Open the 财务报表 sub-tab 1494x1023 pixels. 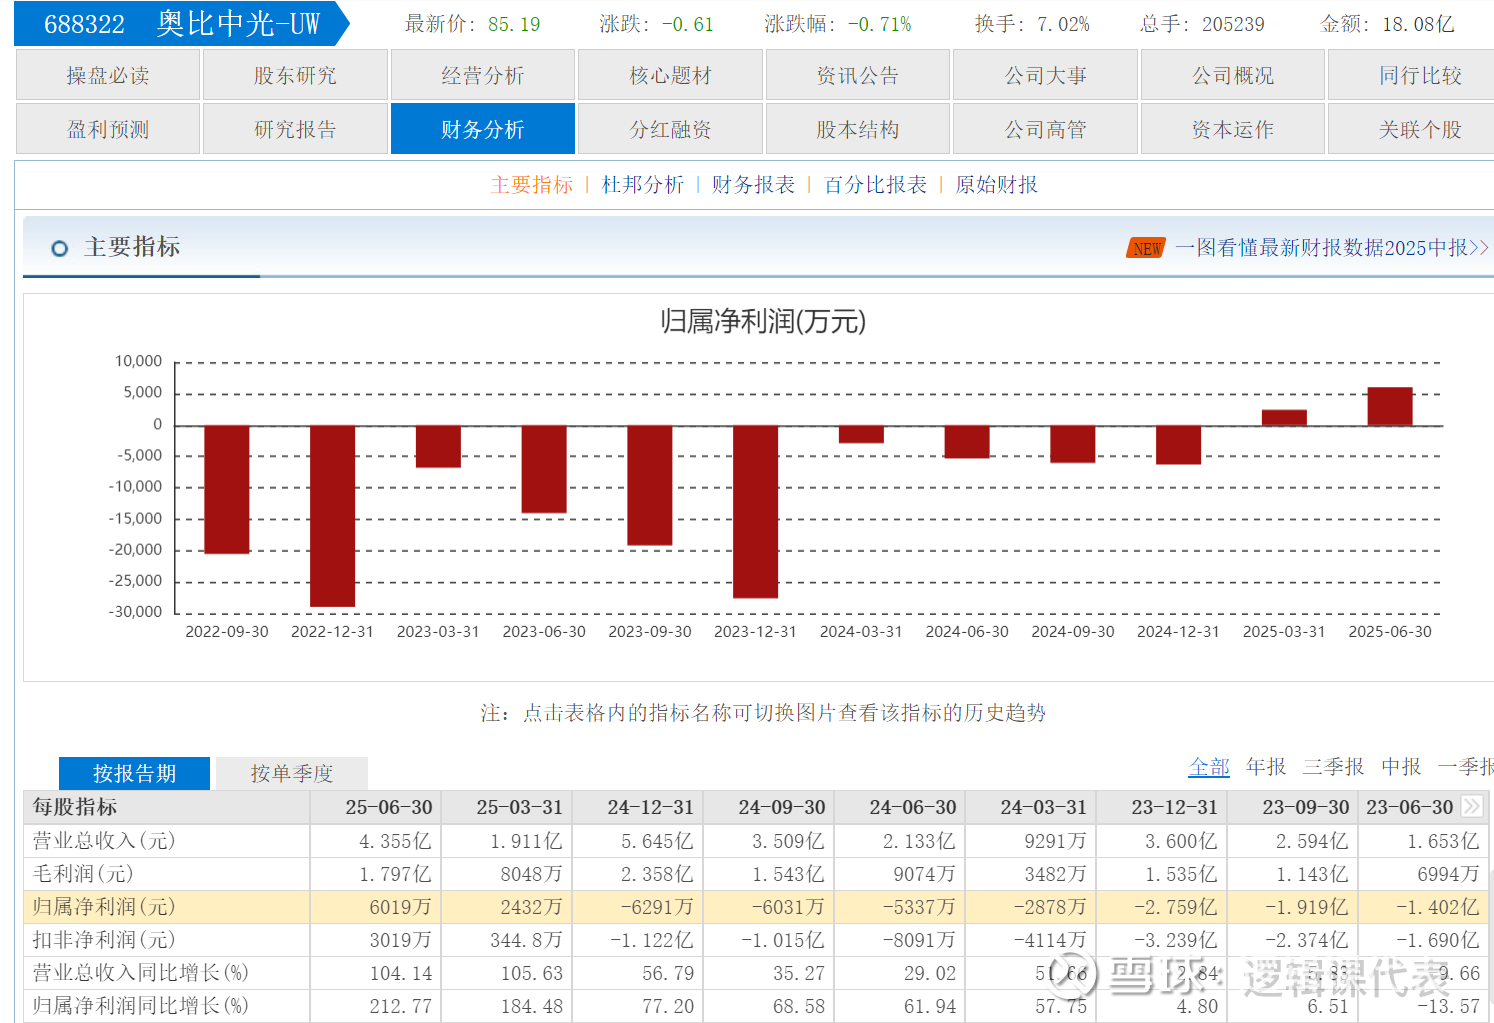tap(753, 185)
